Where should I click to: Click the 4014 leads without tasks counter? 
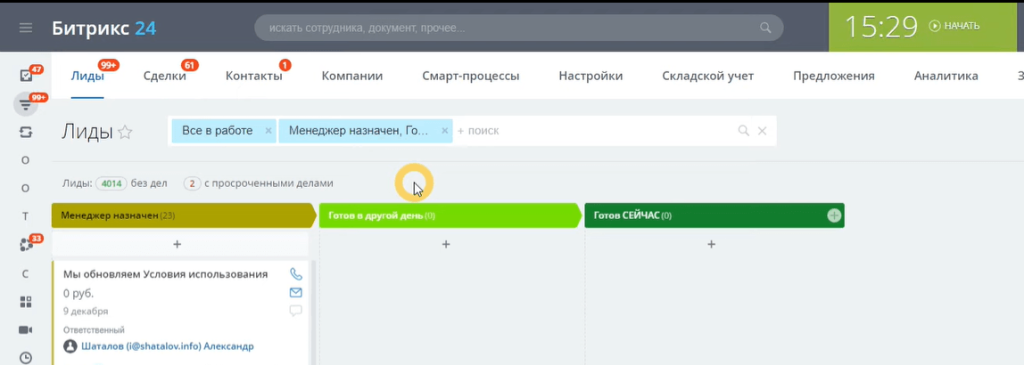pyautogui.click(x=112, y=183)
